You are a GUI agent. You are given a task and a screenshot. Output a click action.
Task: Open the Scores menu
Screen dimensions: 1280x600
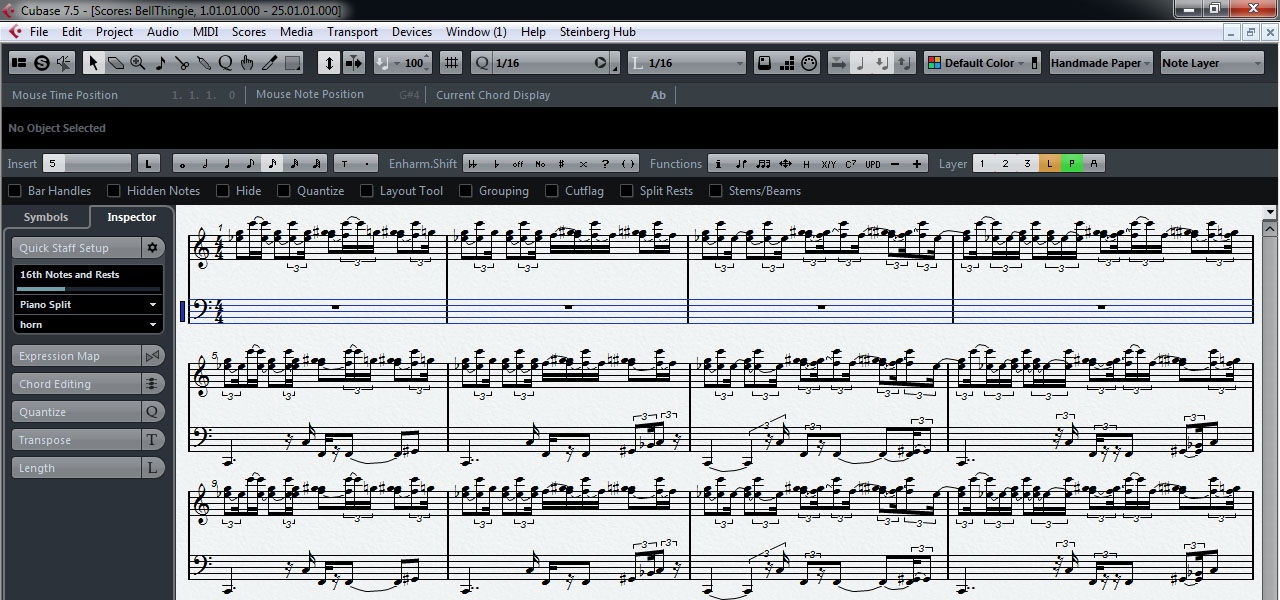click(x=249, y=32)
